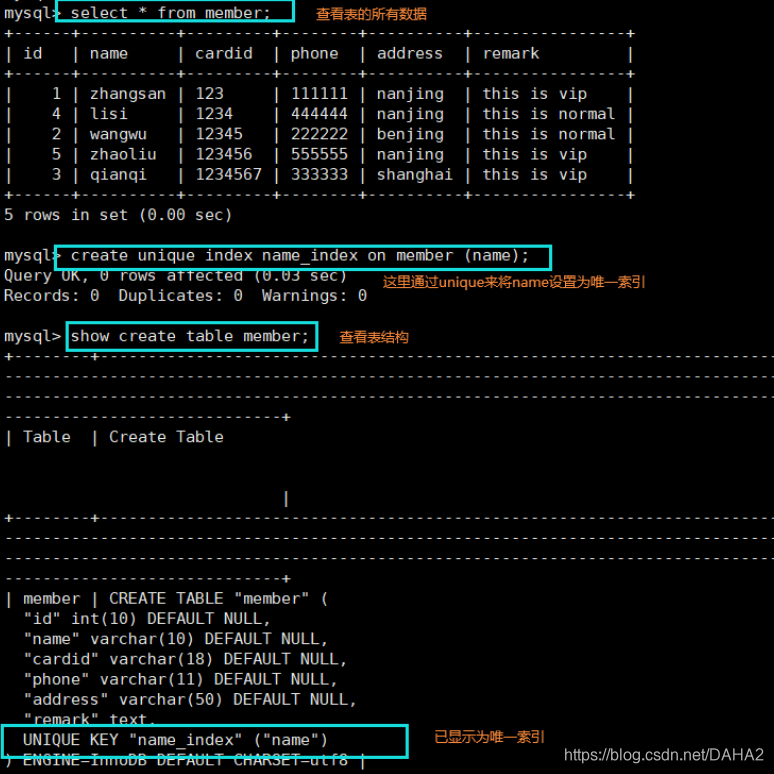The width and height of the screenshot is (774, 774).
Task: Click the "Table" column header of show create output
Action: (x=47, y=437)
